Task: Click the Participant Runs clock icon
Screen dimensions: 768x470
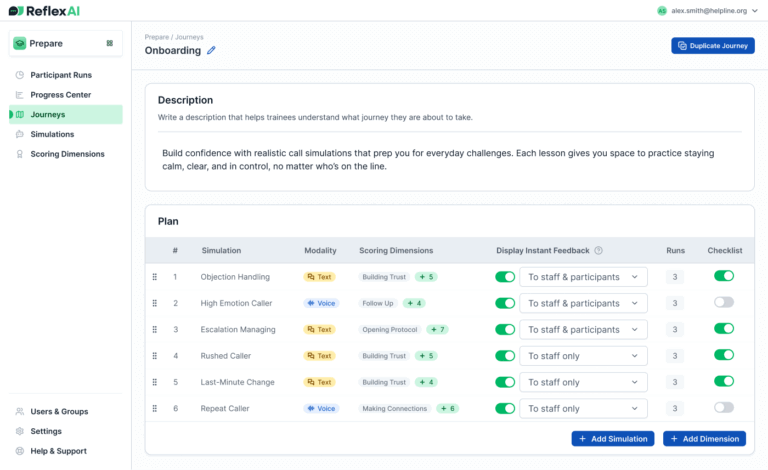Action: click(x=20, y=75)
